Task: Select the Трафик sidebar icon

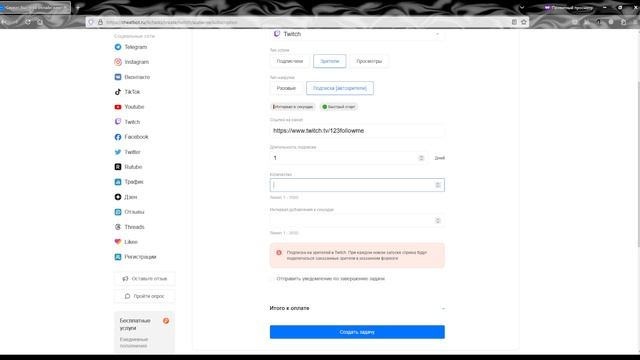Action: [x=118, y=182]
